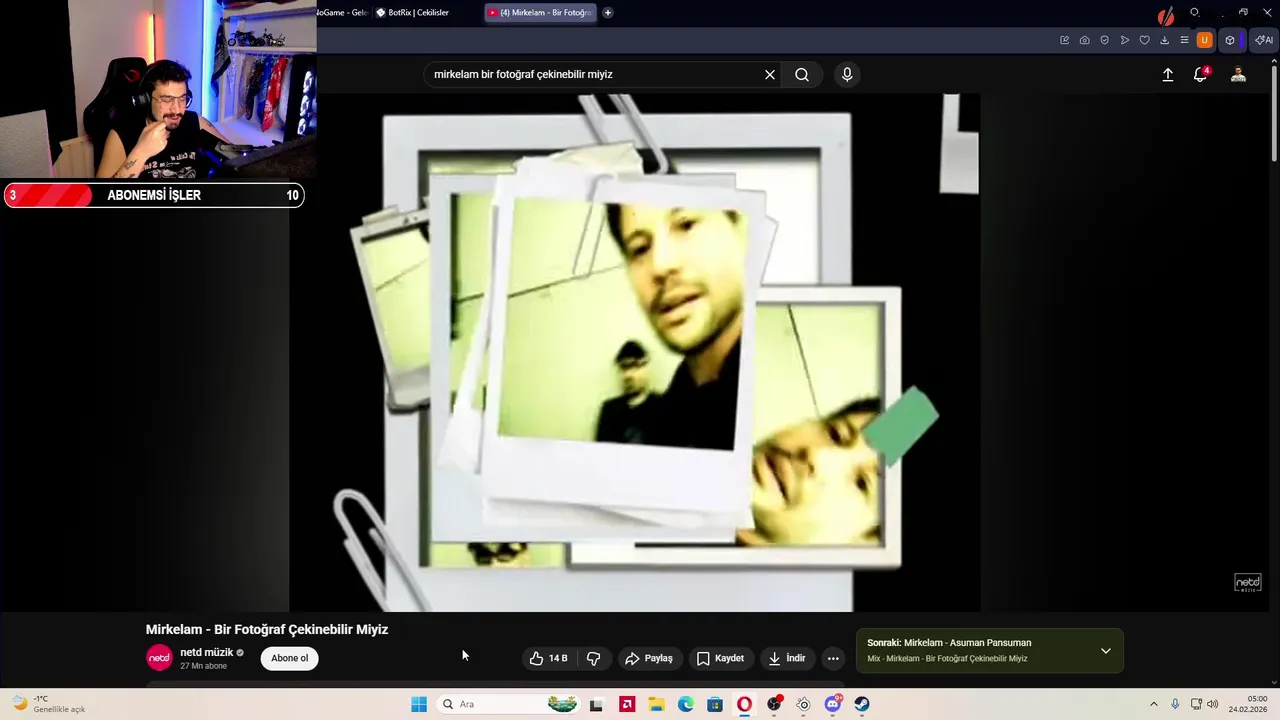The height and width of the screenshot is (720, 1280).
Task: Click the browser tab search magnifier icon
Action: coord(1194,13)
